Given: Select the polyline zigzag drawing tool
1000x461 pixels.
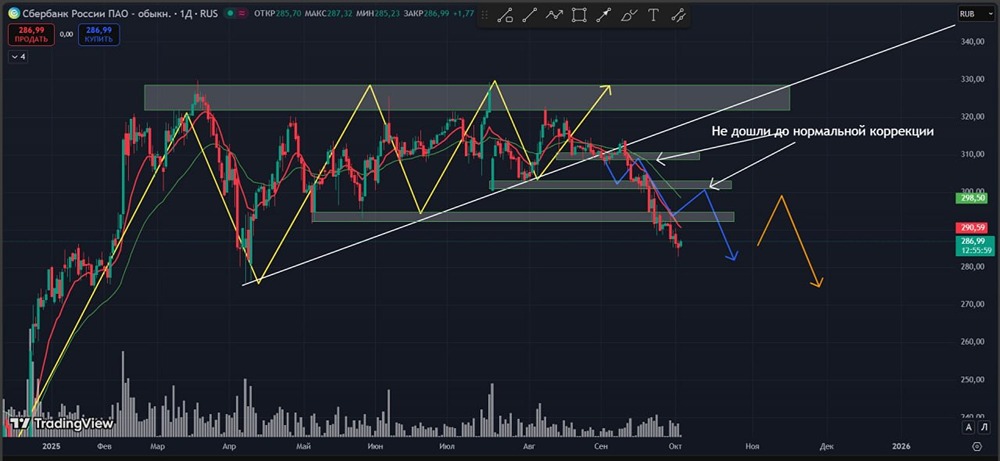Looking at the screenshot, I should pyautogui.click(x=554, y=15).
